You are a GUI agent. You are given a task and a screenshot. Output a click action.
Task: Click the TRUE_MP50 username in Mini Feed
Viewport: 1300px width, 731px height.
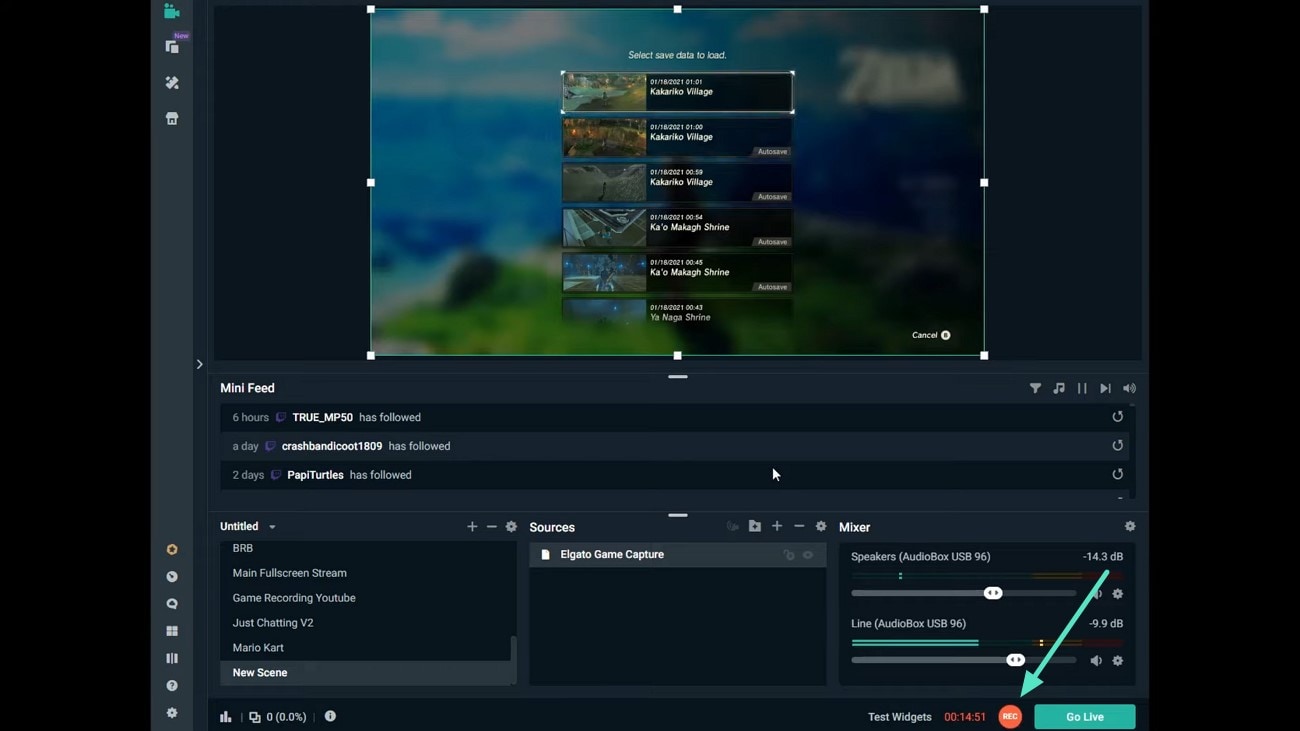[322, 418]
